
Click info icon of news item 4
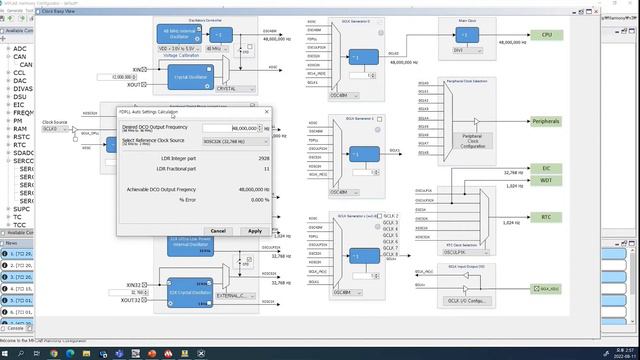click(5, 289)
